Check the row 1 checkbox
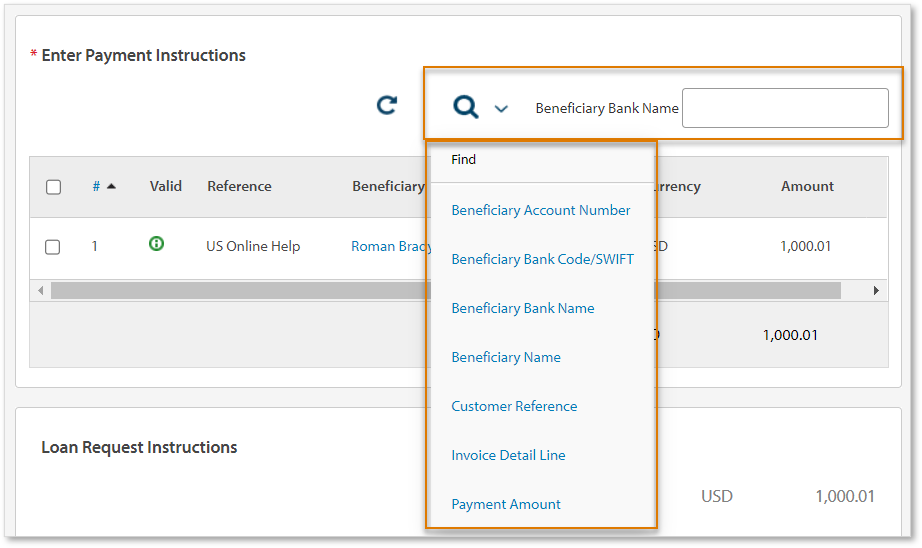Screen dimensions: 922x548 [53, 247]
